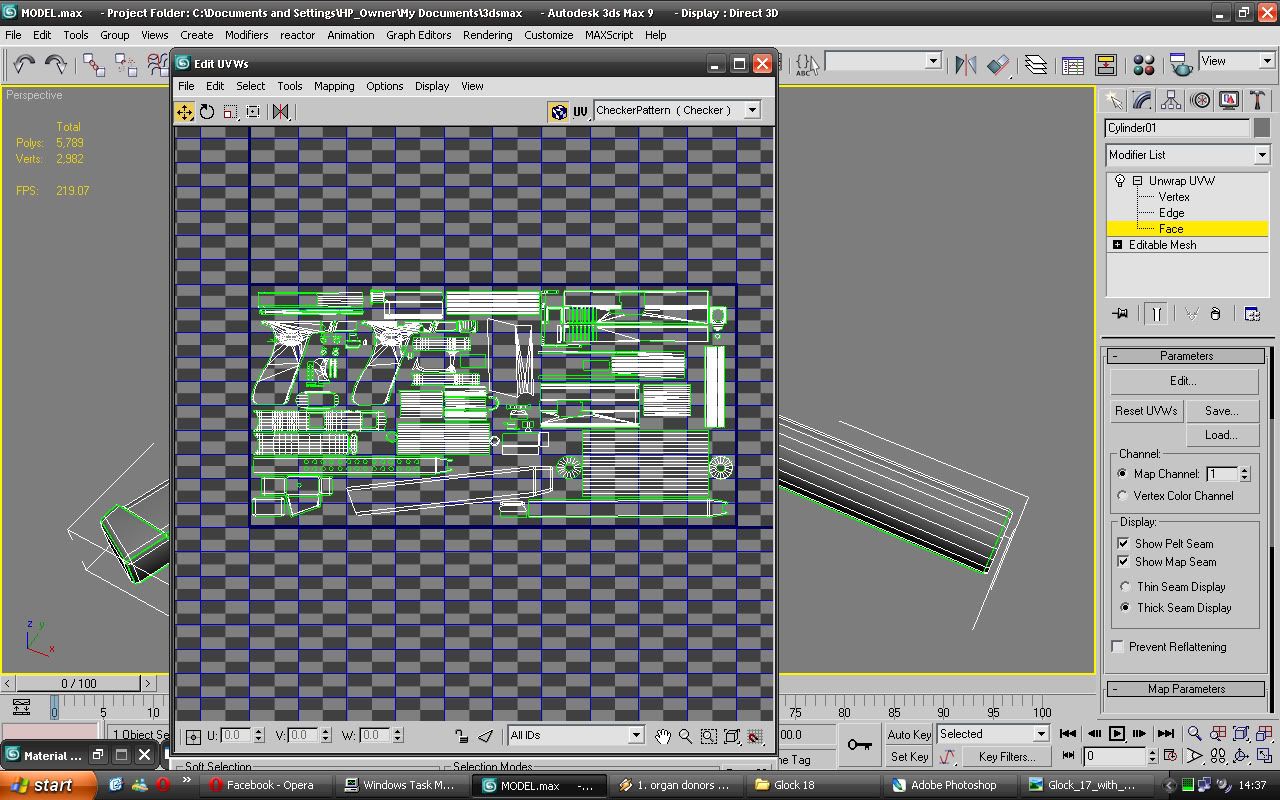Select the Rotate tool in Edit UVWs
The image size is (1280, 800).
(x=207, y=112)
